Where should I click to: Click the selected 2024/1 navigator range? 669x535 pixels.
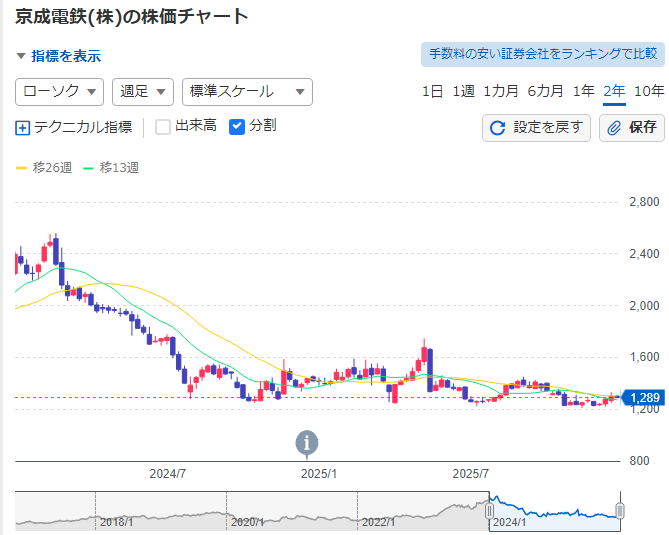pyautogui.click(x=555, y=511)
